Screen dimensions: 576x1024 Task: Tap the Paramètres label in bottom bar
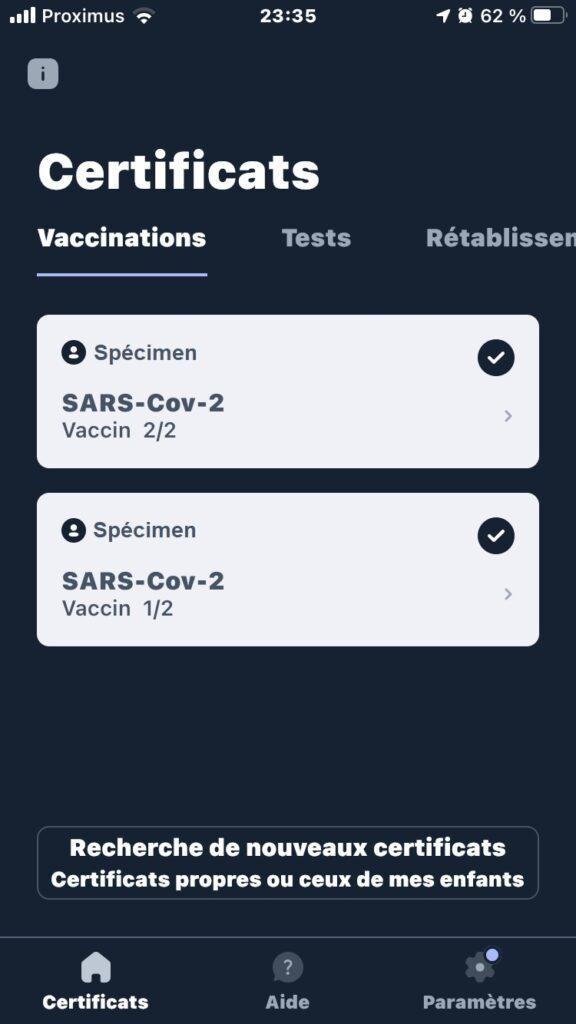pos(479,1002)
